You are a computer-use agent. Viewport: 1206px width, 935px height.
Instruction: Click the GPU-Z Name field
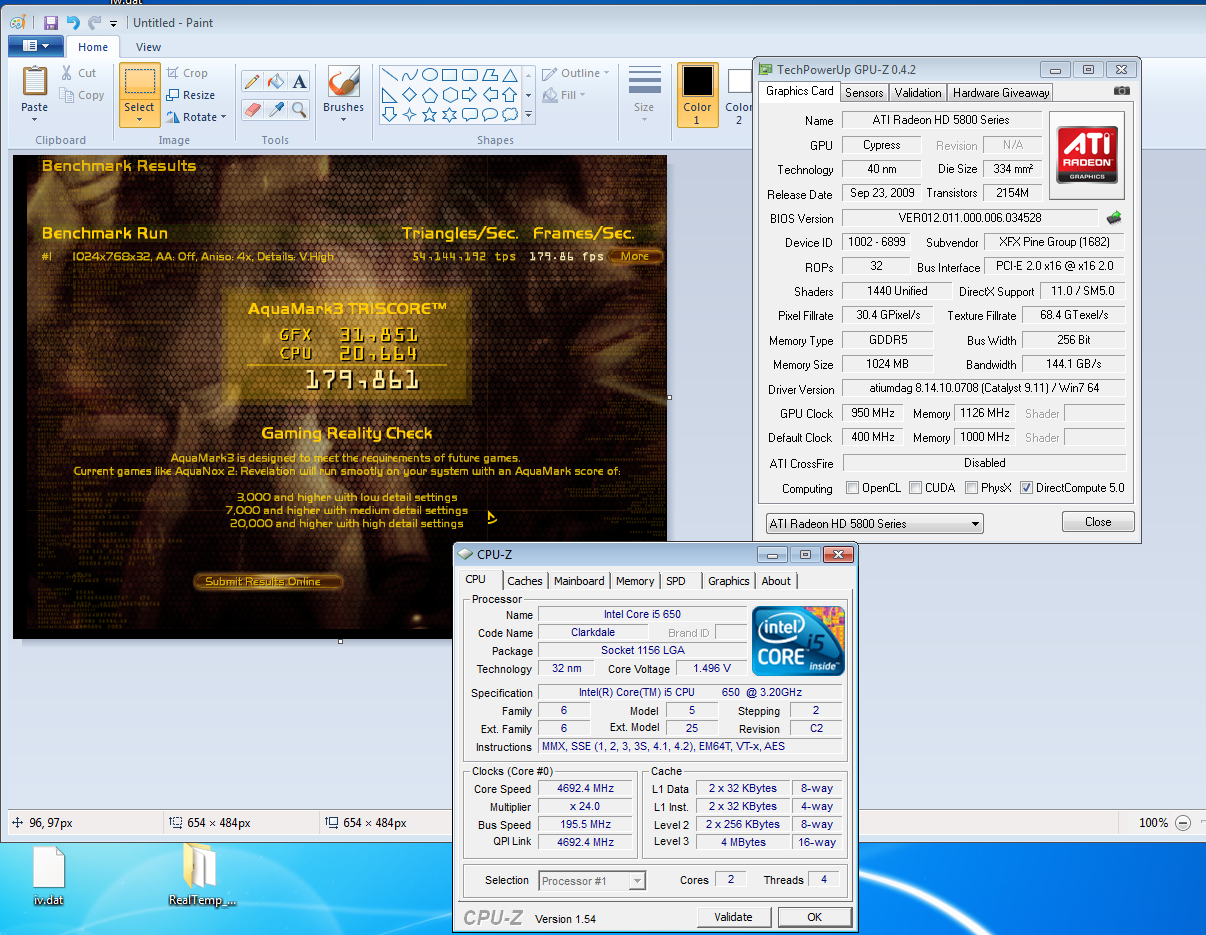[942, 120]
